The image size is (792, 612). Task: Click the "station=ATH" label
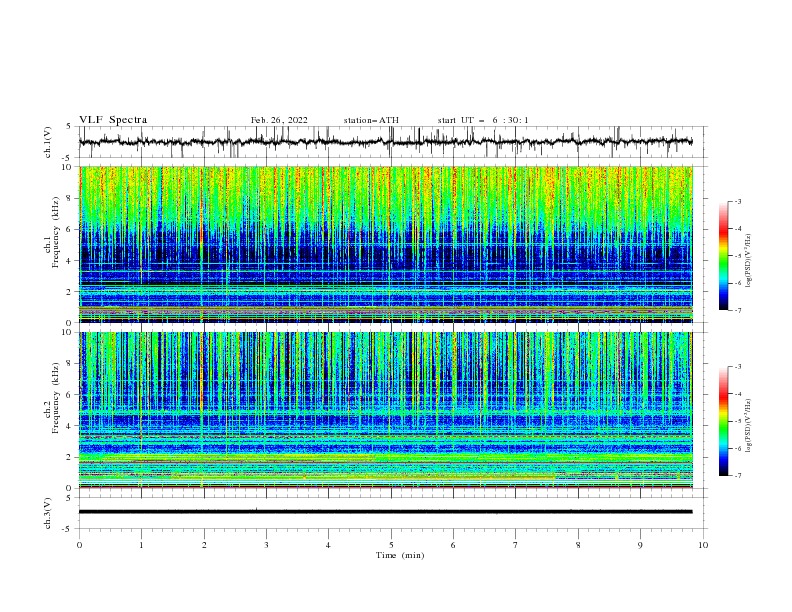coord(371,120)
